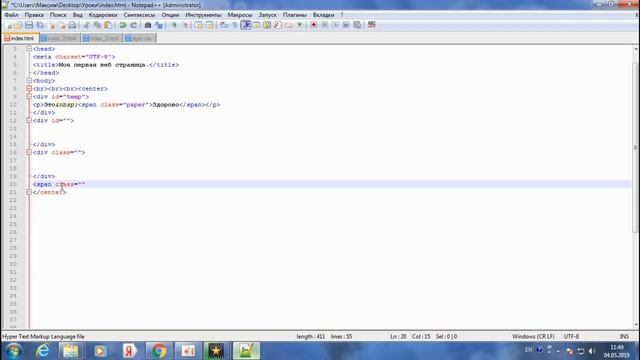Stop macro recording toolbar icon
This screenshot has height=360, width=640.
pyautogui.click(x=324, y=25)
